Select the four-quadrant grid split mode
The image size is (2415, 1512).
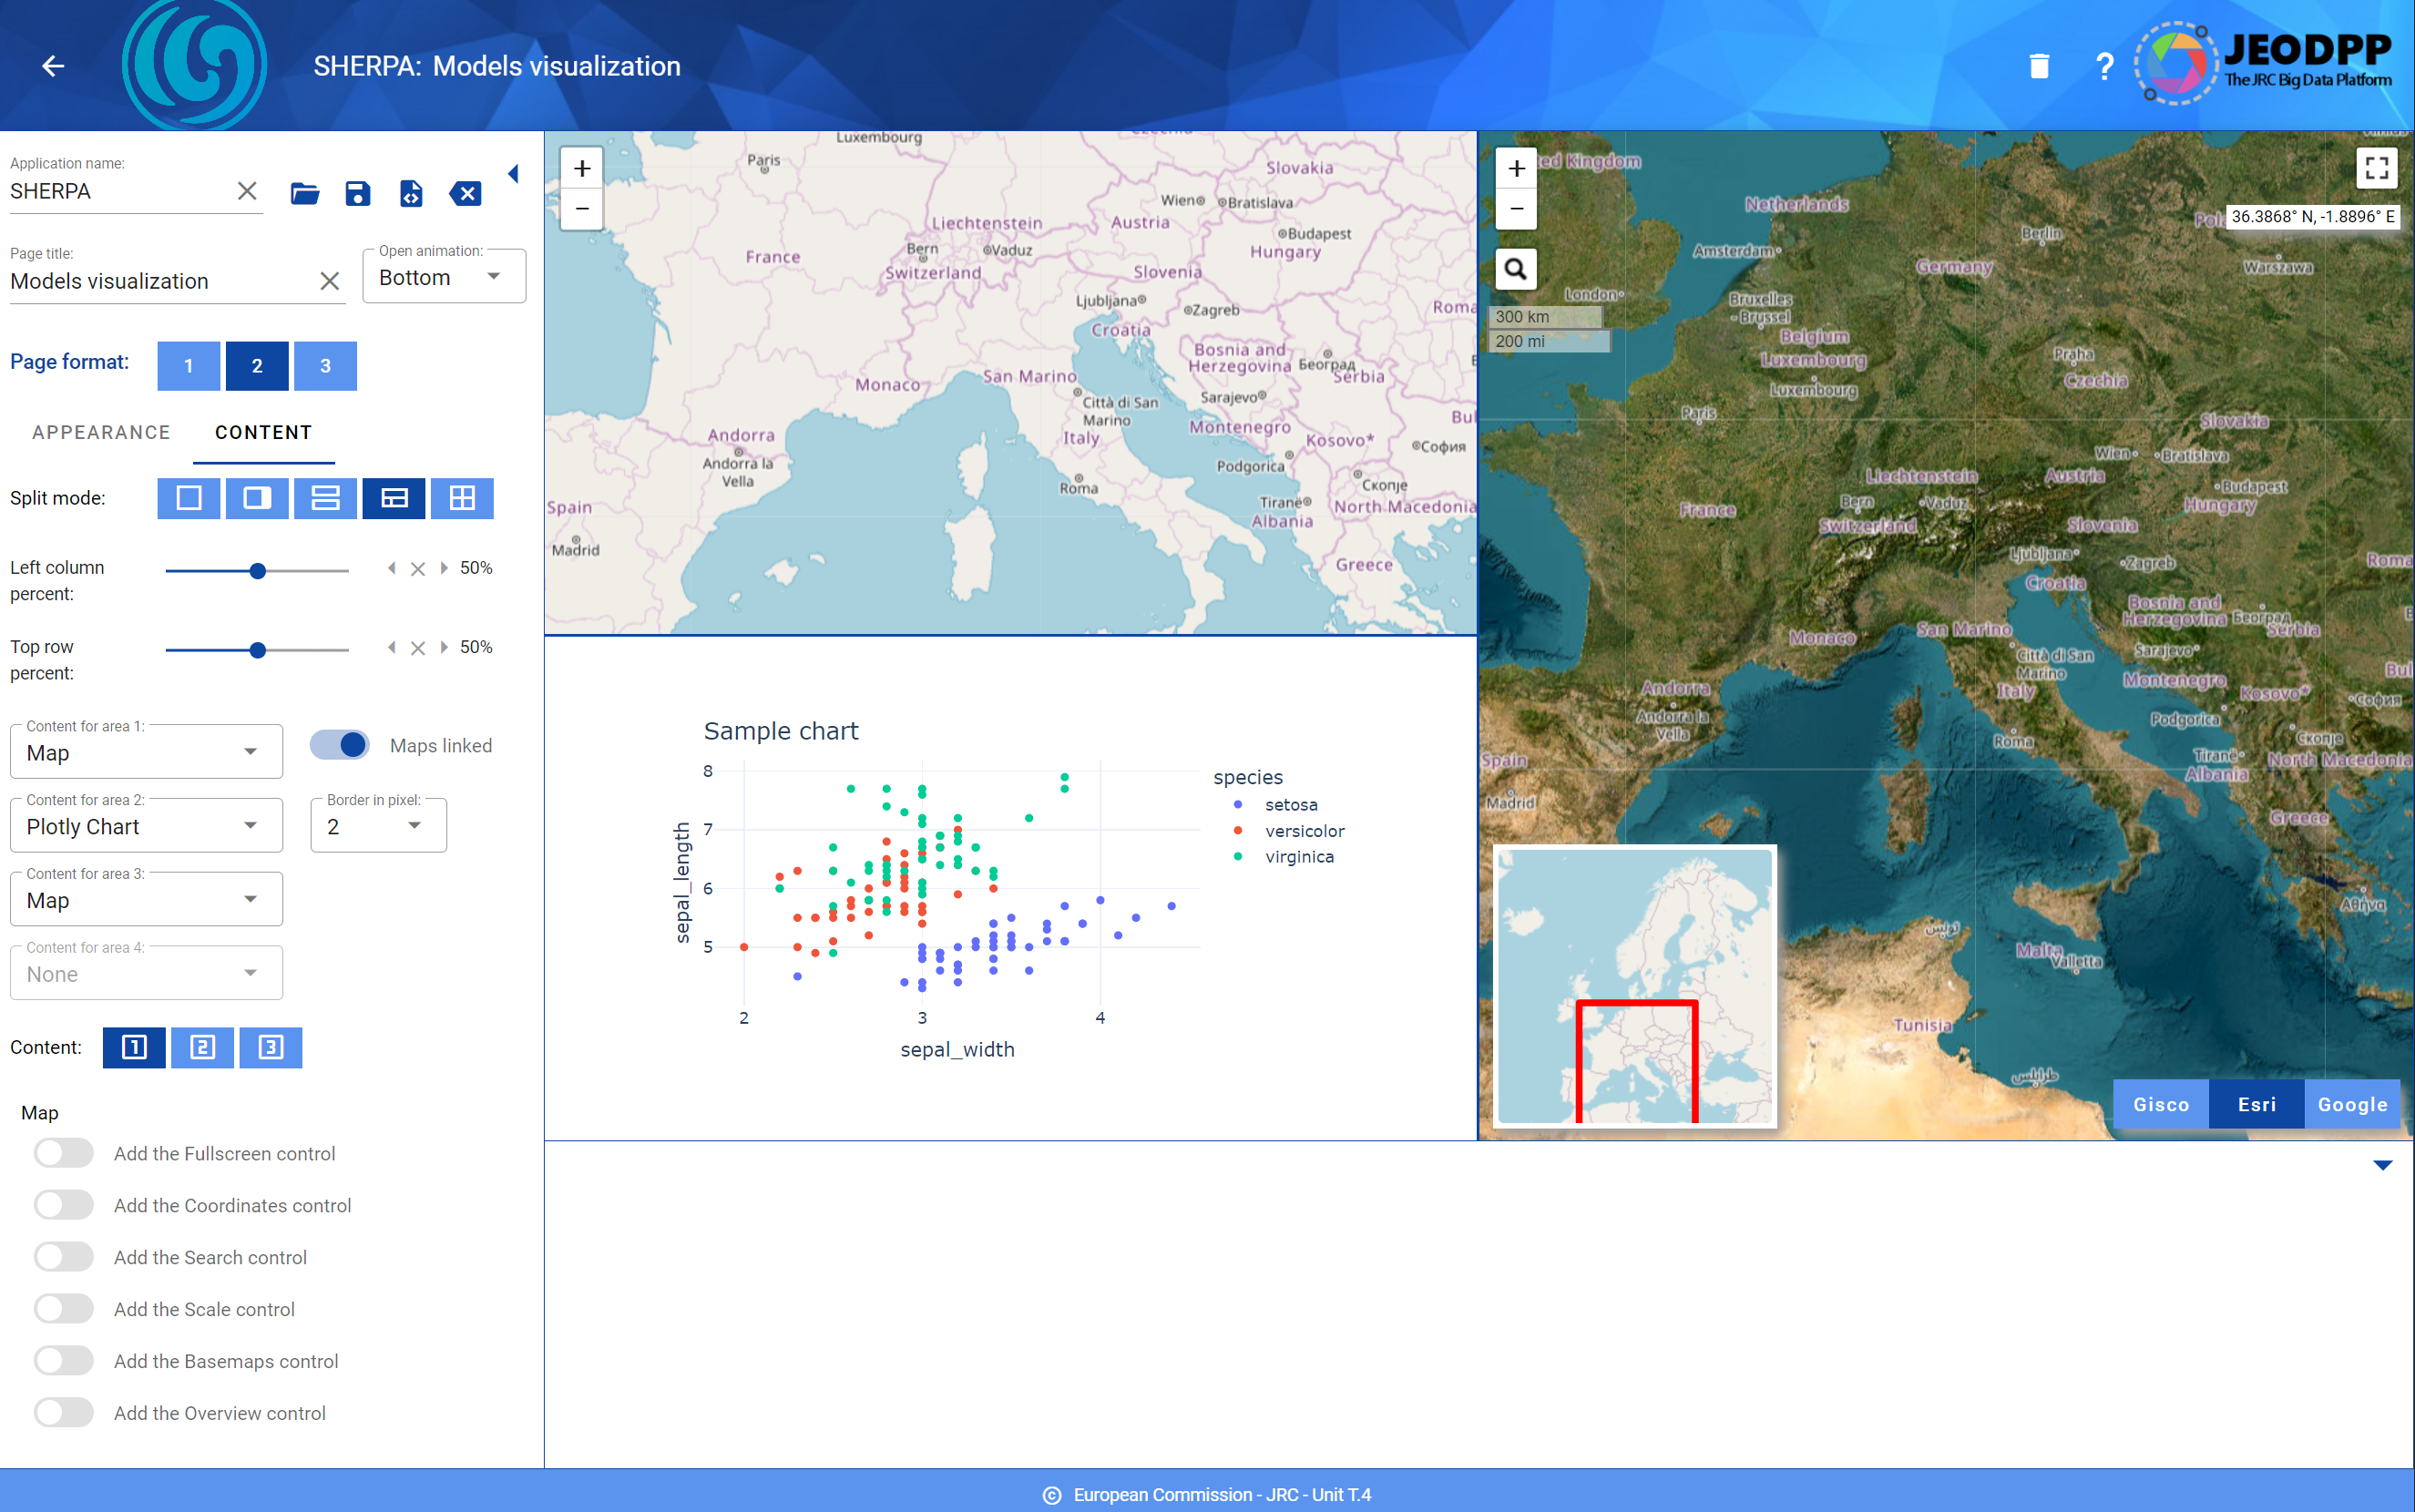click(462, 498)
